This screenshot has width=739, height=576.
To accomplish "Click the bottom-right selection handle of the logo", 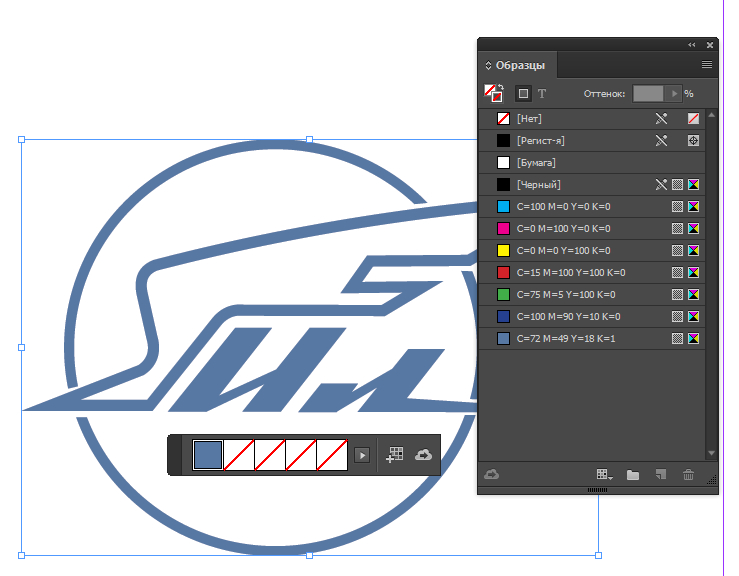I will click(x=599, y=556).
